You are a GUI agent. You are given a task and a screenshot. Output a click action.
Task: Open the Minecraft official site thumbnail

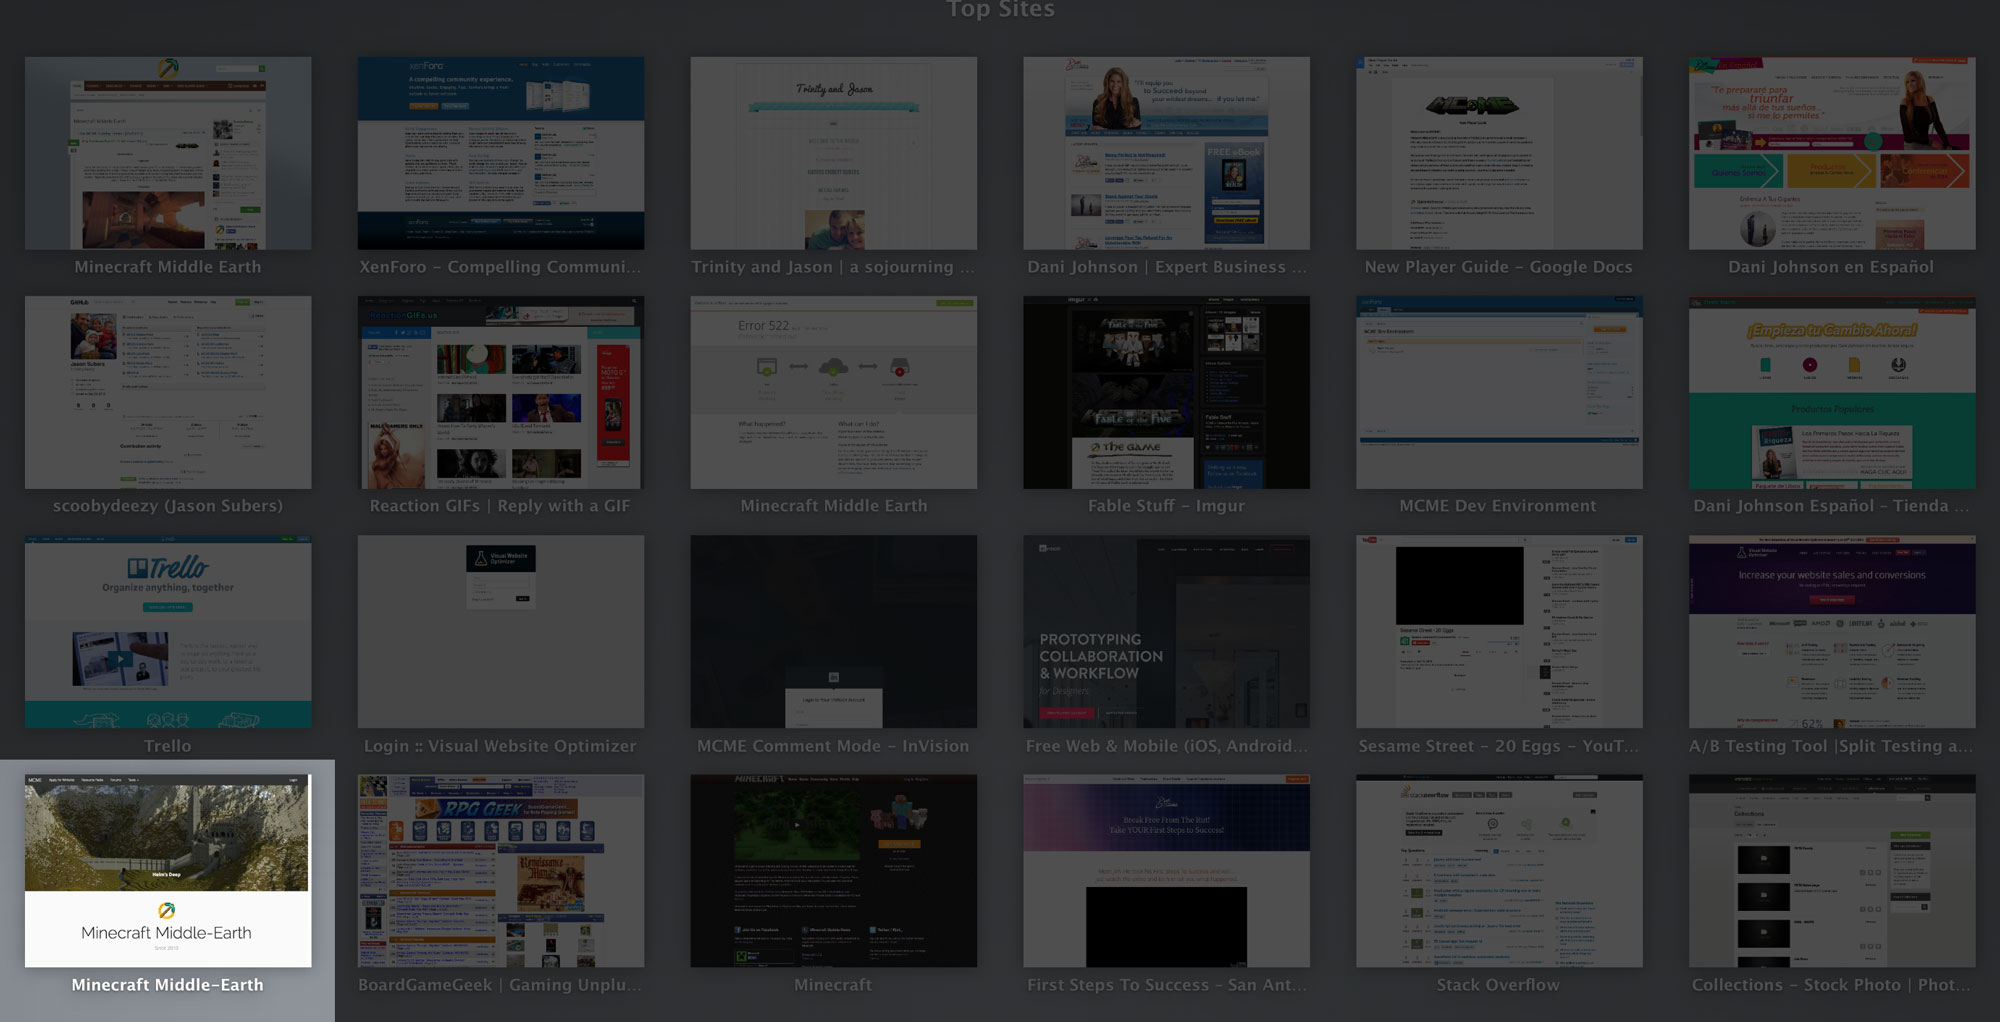point(834,871)
